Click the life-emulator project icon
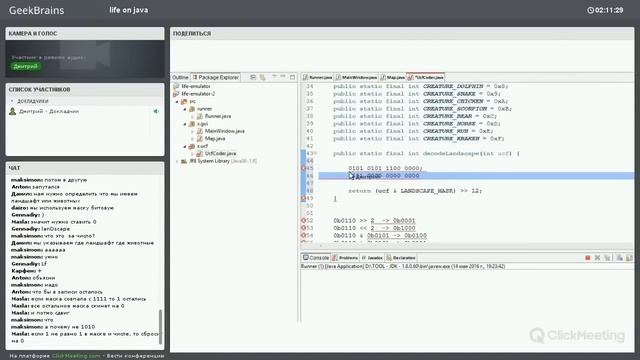This screenshot has height=360, width=640. click(x=176, y=86)
